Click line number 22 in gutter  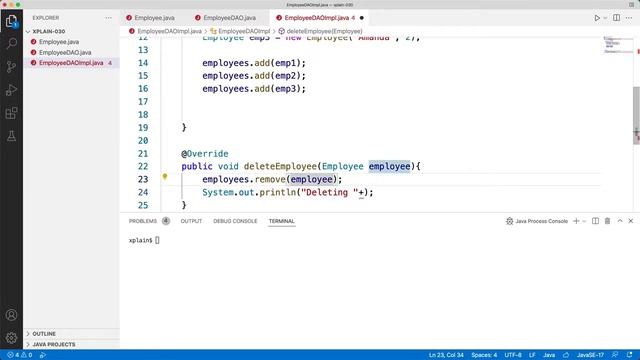143,167
